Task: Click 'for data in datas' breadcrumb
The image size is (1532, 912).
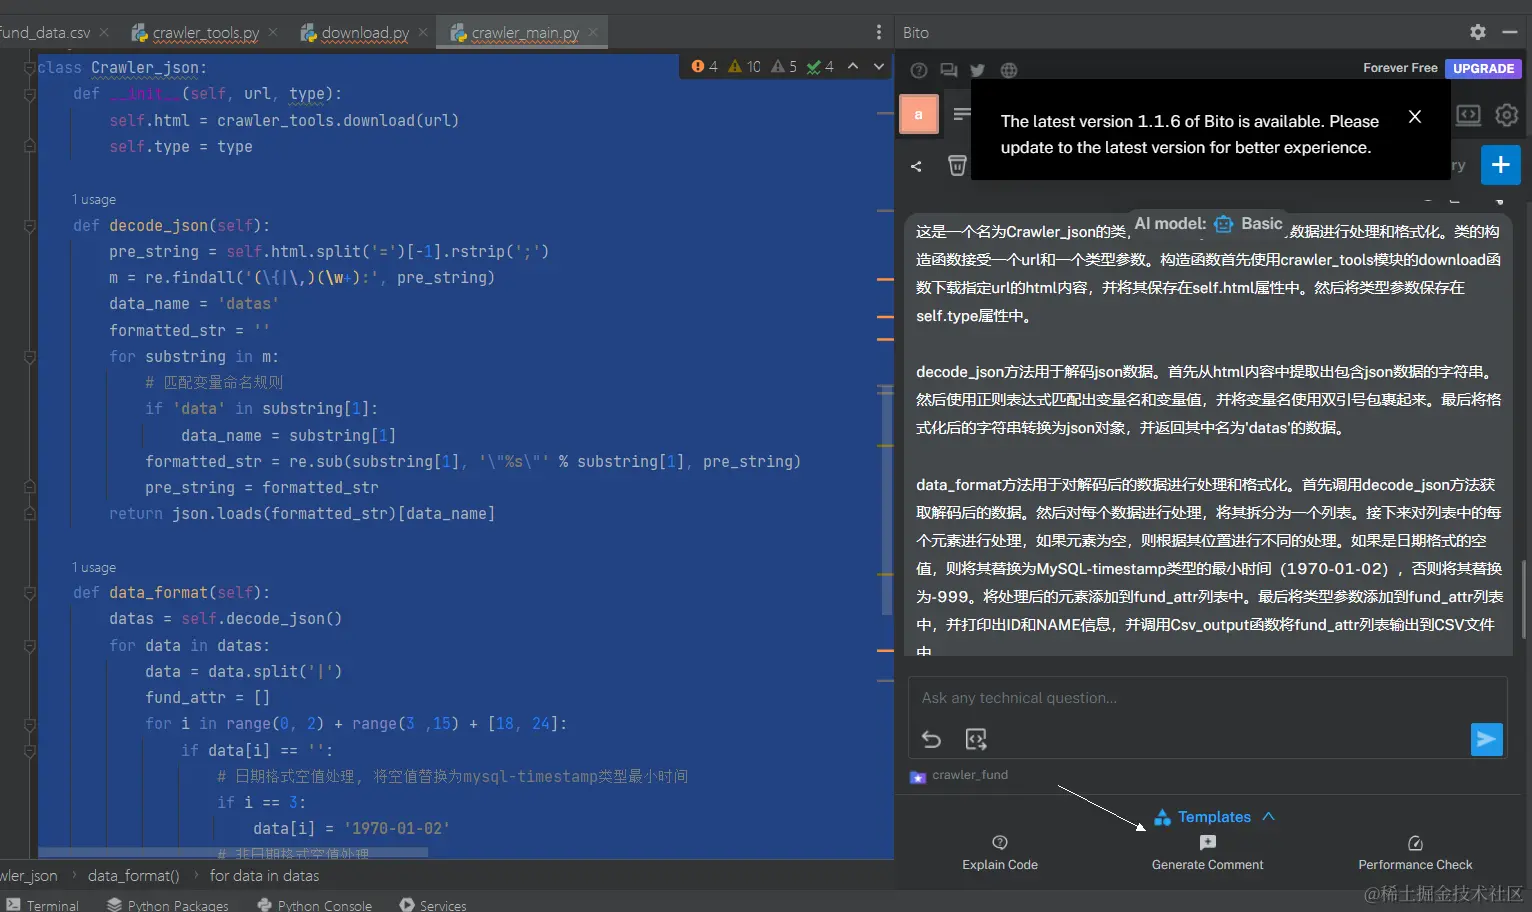Action: coord(264,876)
